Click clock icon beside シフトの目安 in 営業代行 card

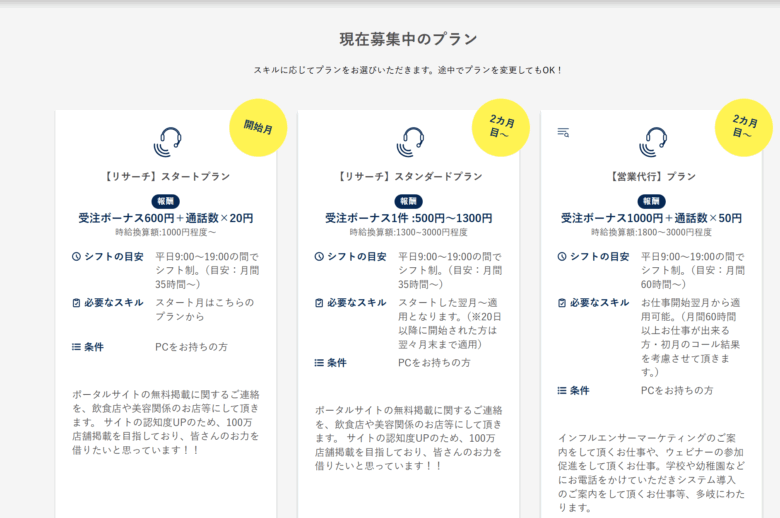[562, 257]
